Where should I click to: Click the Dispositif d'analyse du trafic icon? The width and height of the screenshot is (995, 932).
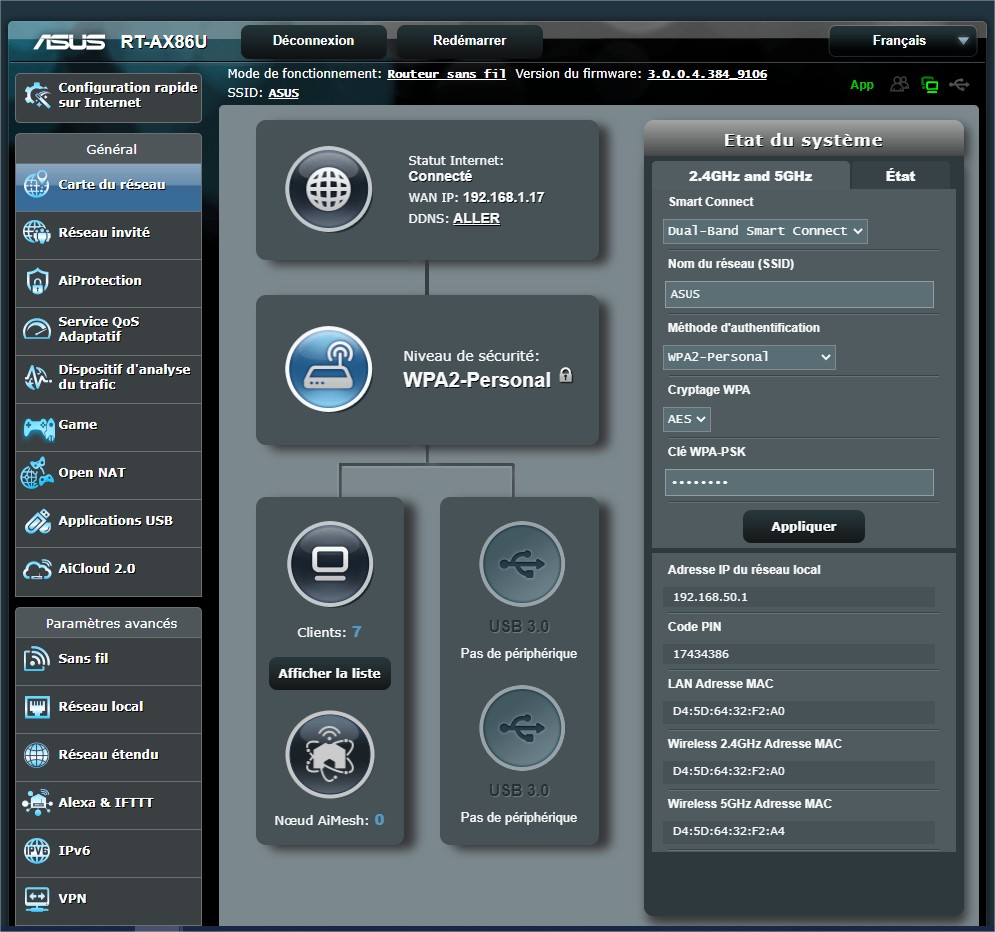coord(37,377)
